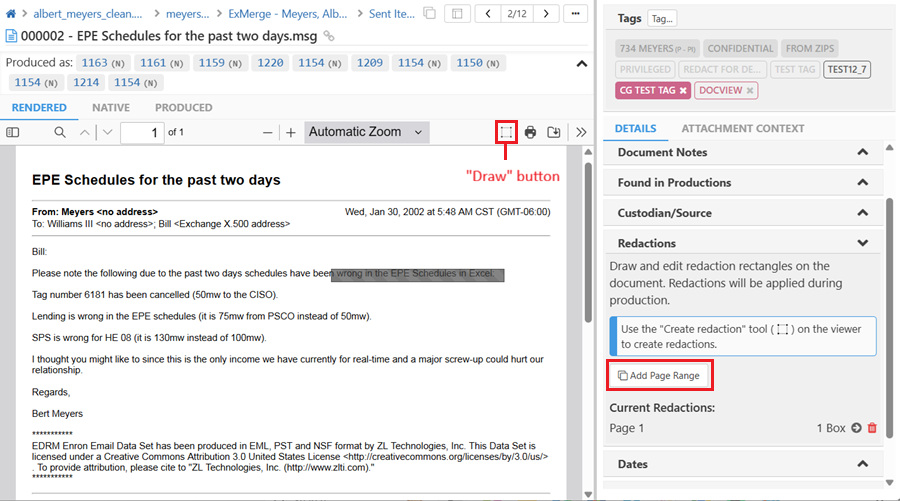
Task: Go to next document arrow
Action: (546, 13)
